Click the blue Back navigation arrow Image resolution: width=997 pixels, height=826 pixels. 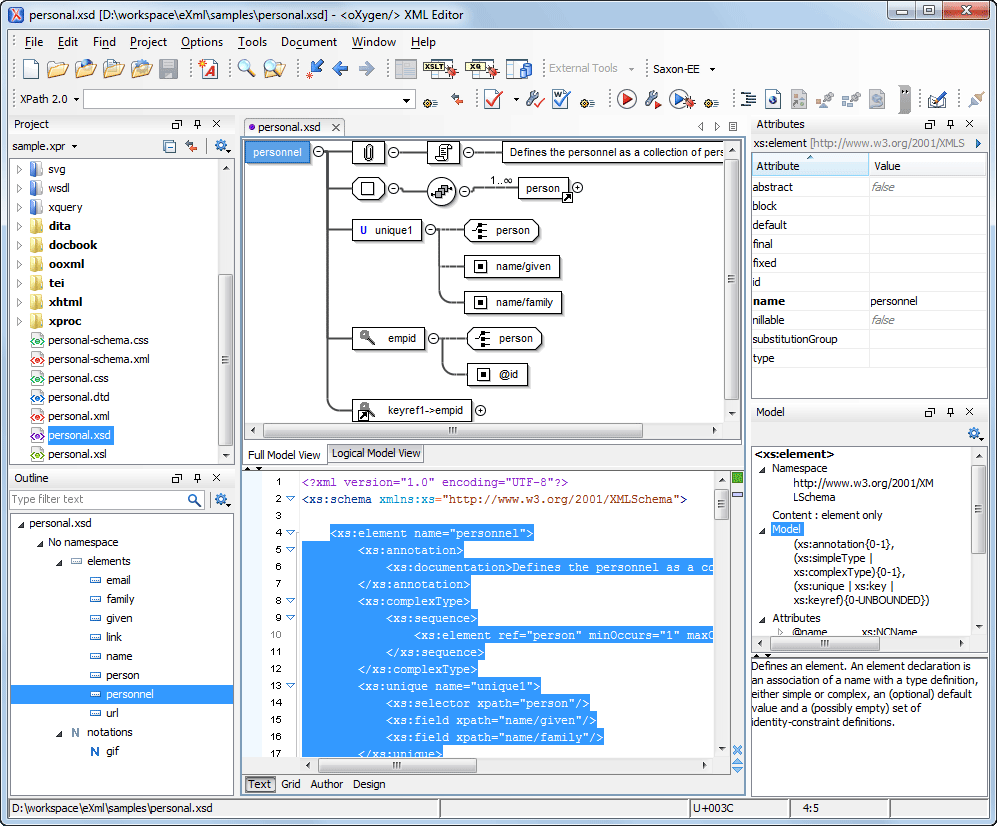341,69
